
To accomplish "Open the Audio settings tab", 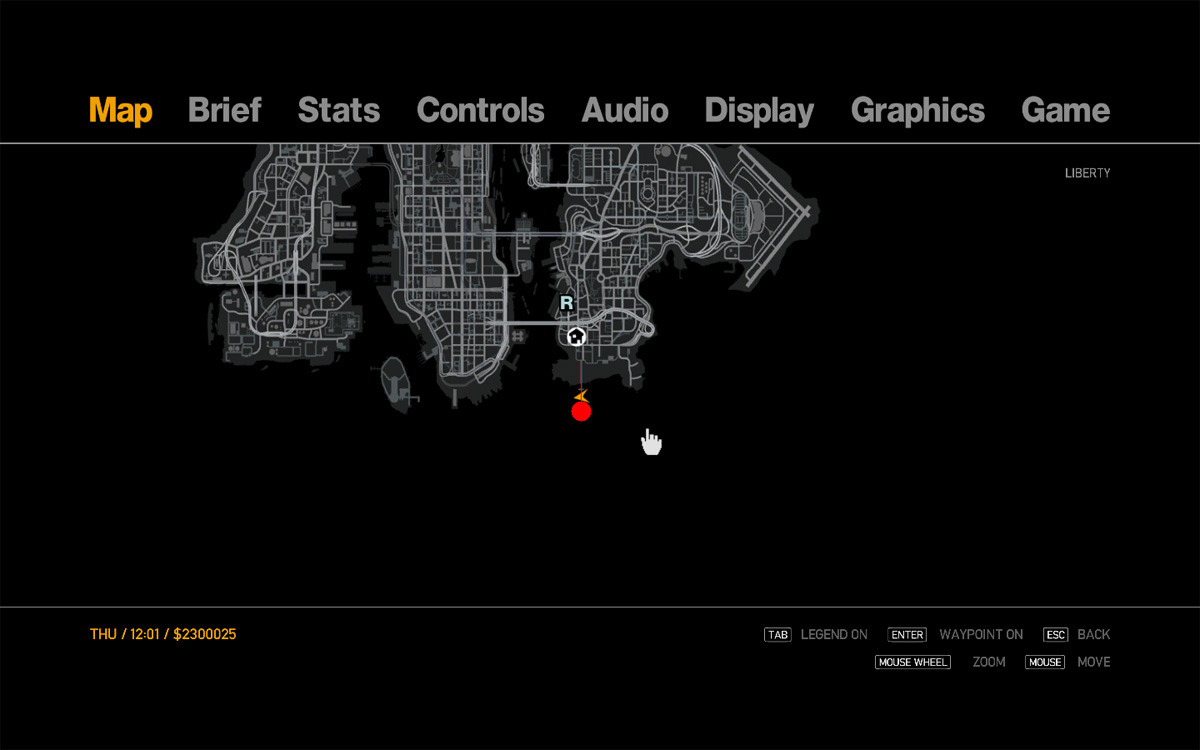I will pos(625,110).
